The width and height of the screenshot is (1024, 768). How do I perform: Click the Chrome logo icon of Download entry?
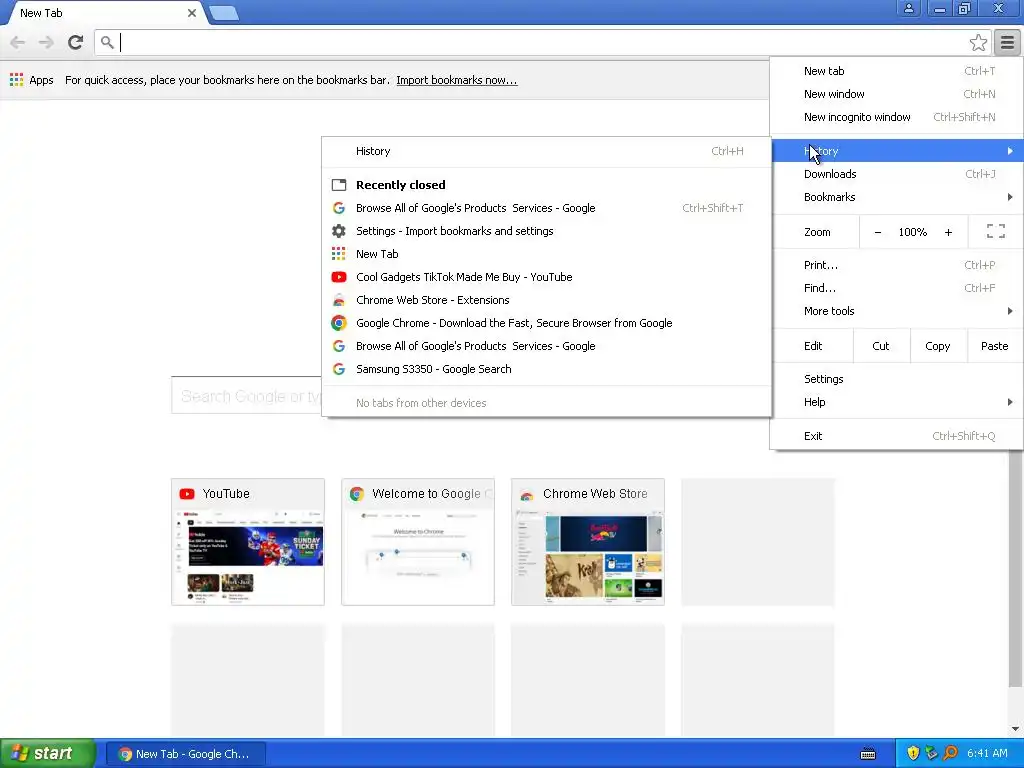tap(338, 323)
